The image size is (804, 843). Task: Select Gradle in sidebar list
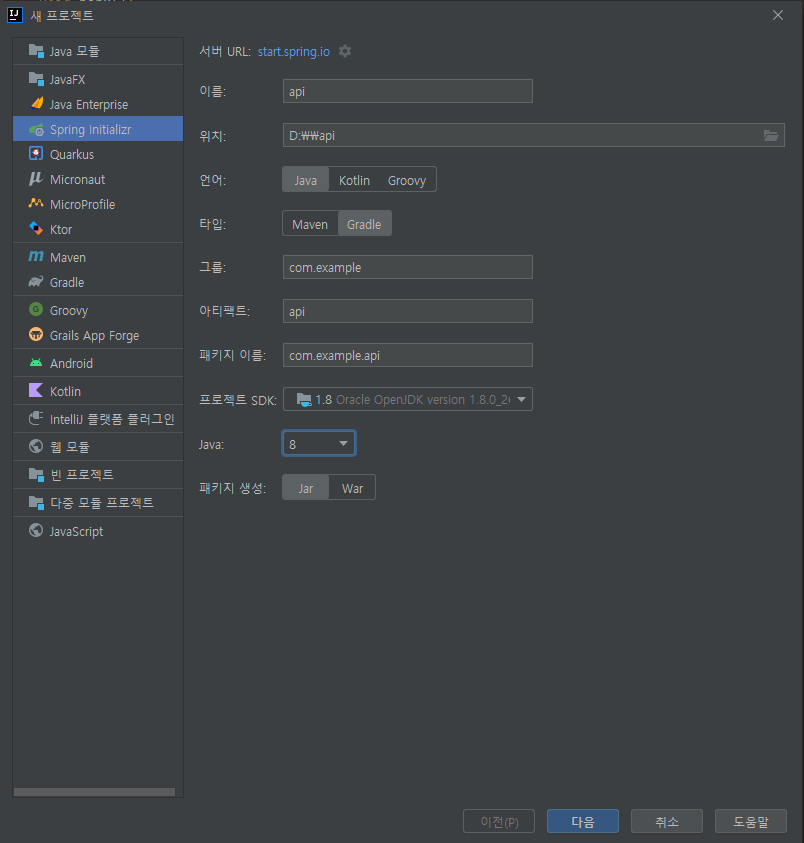(98, 282)
